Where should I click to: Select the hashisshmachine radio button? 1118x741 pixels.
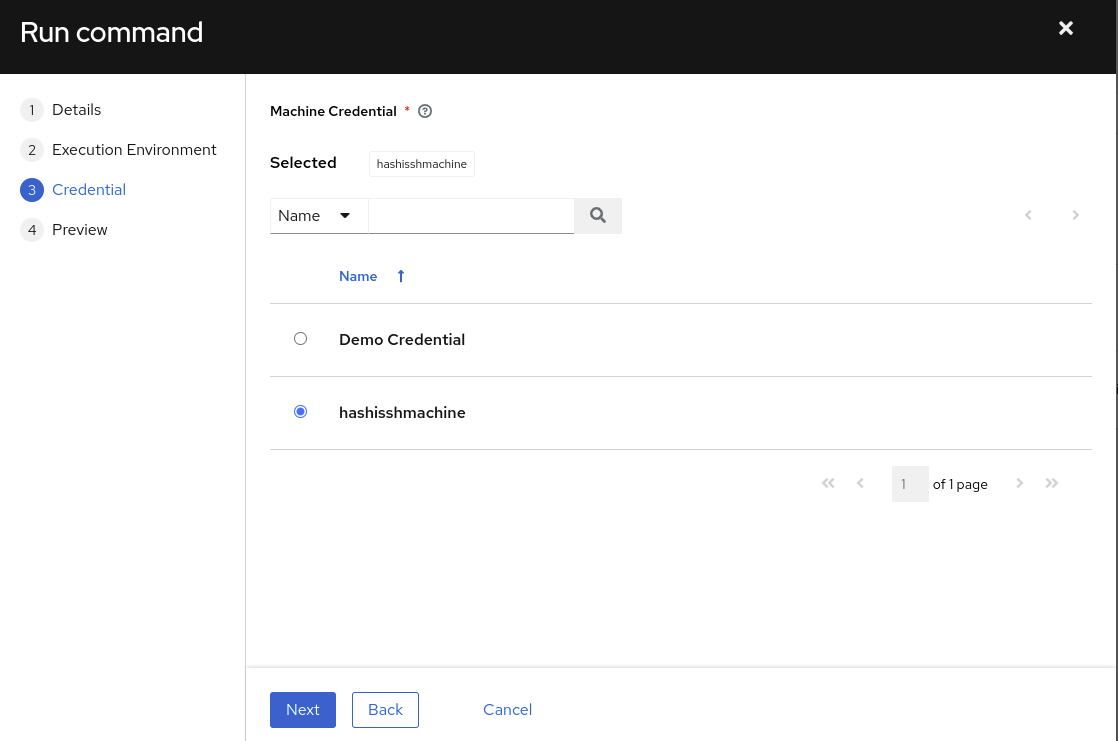tap(300, 412)
